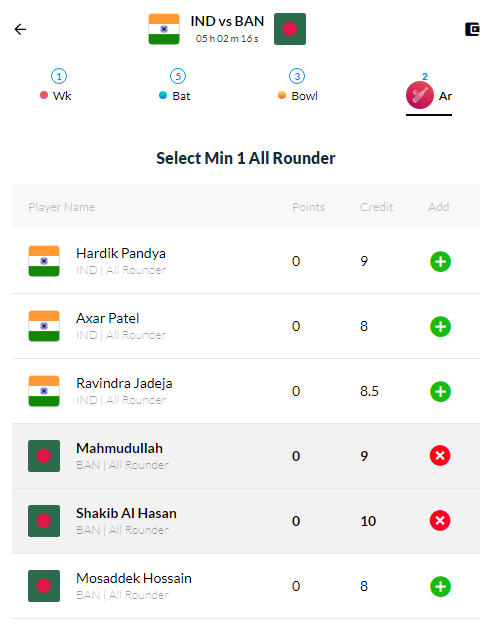Sort by Credit column header
Viewport: 493px width, 630px height.
coord(376,207)
